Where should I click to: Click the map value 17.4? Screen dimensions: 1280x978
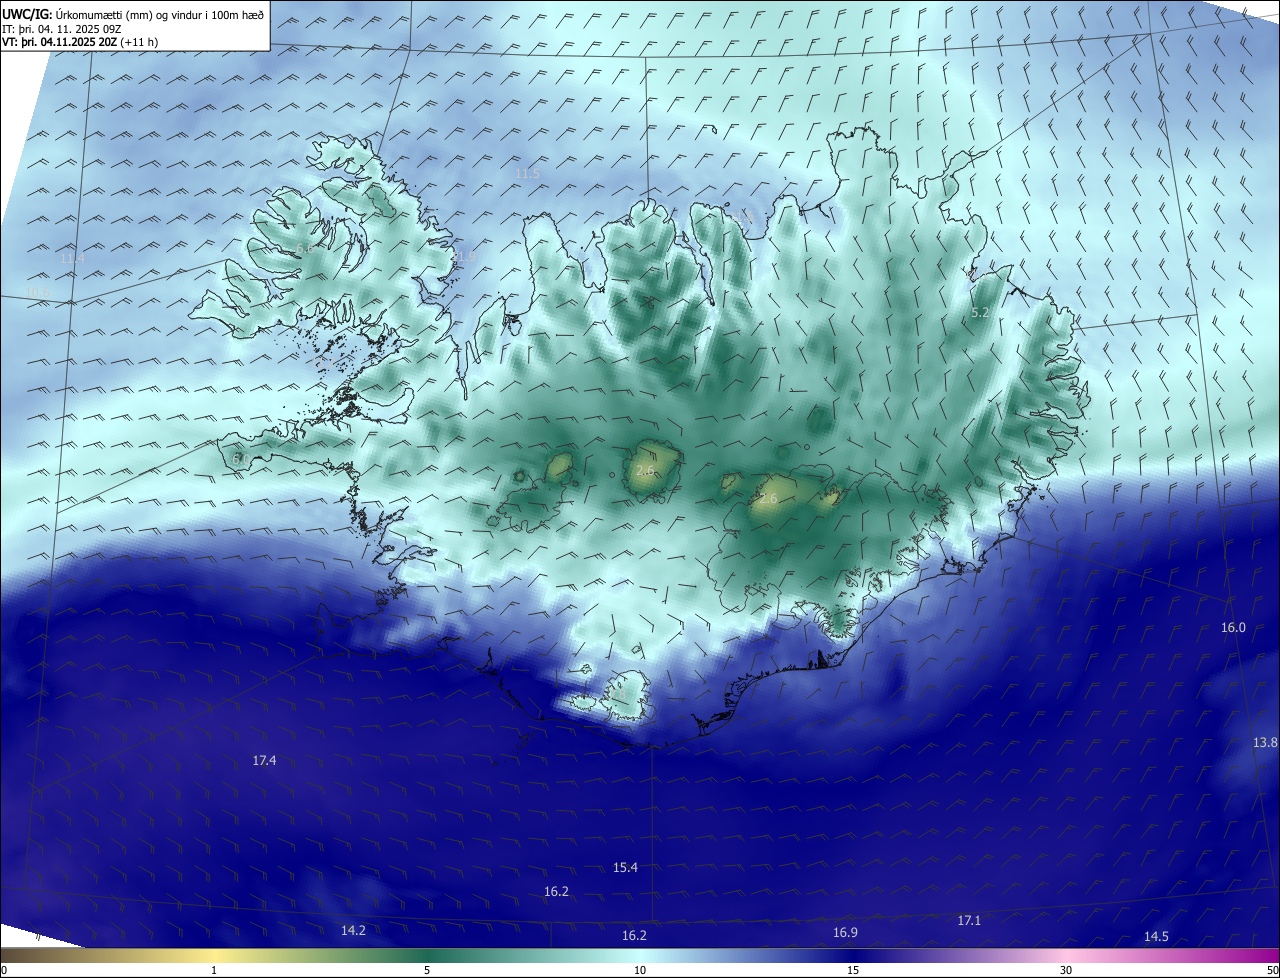coord(264,761)
